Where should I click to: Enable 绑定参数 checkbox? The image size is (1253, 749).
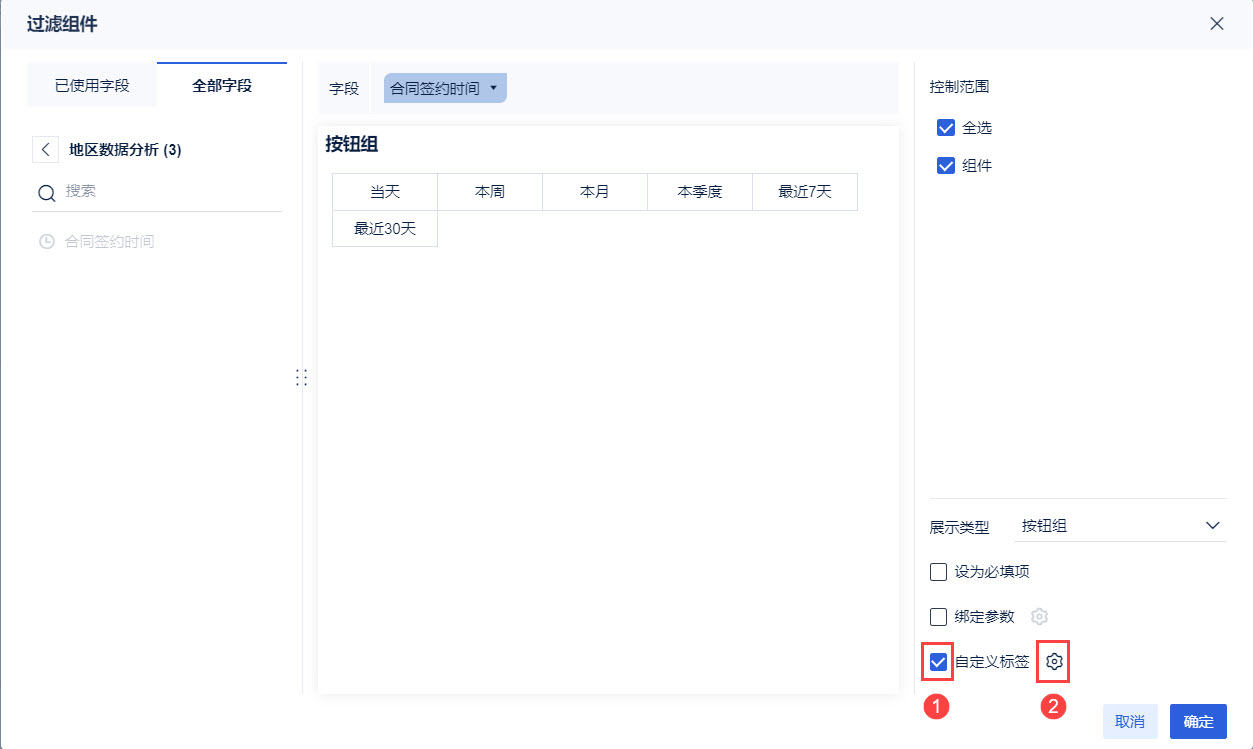point(938,616)
